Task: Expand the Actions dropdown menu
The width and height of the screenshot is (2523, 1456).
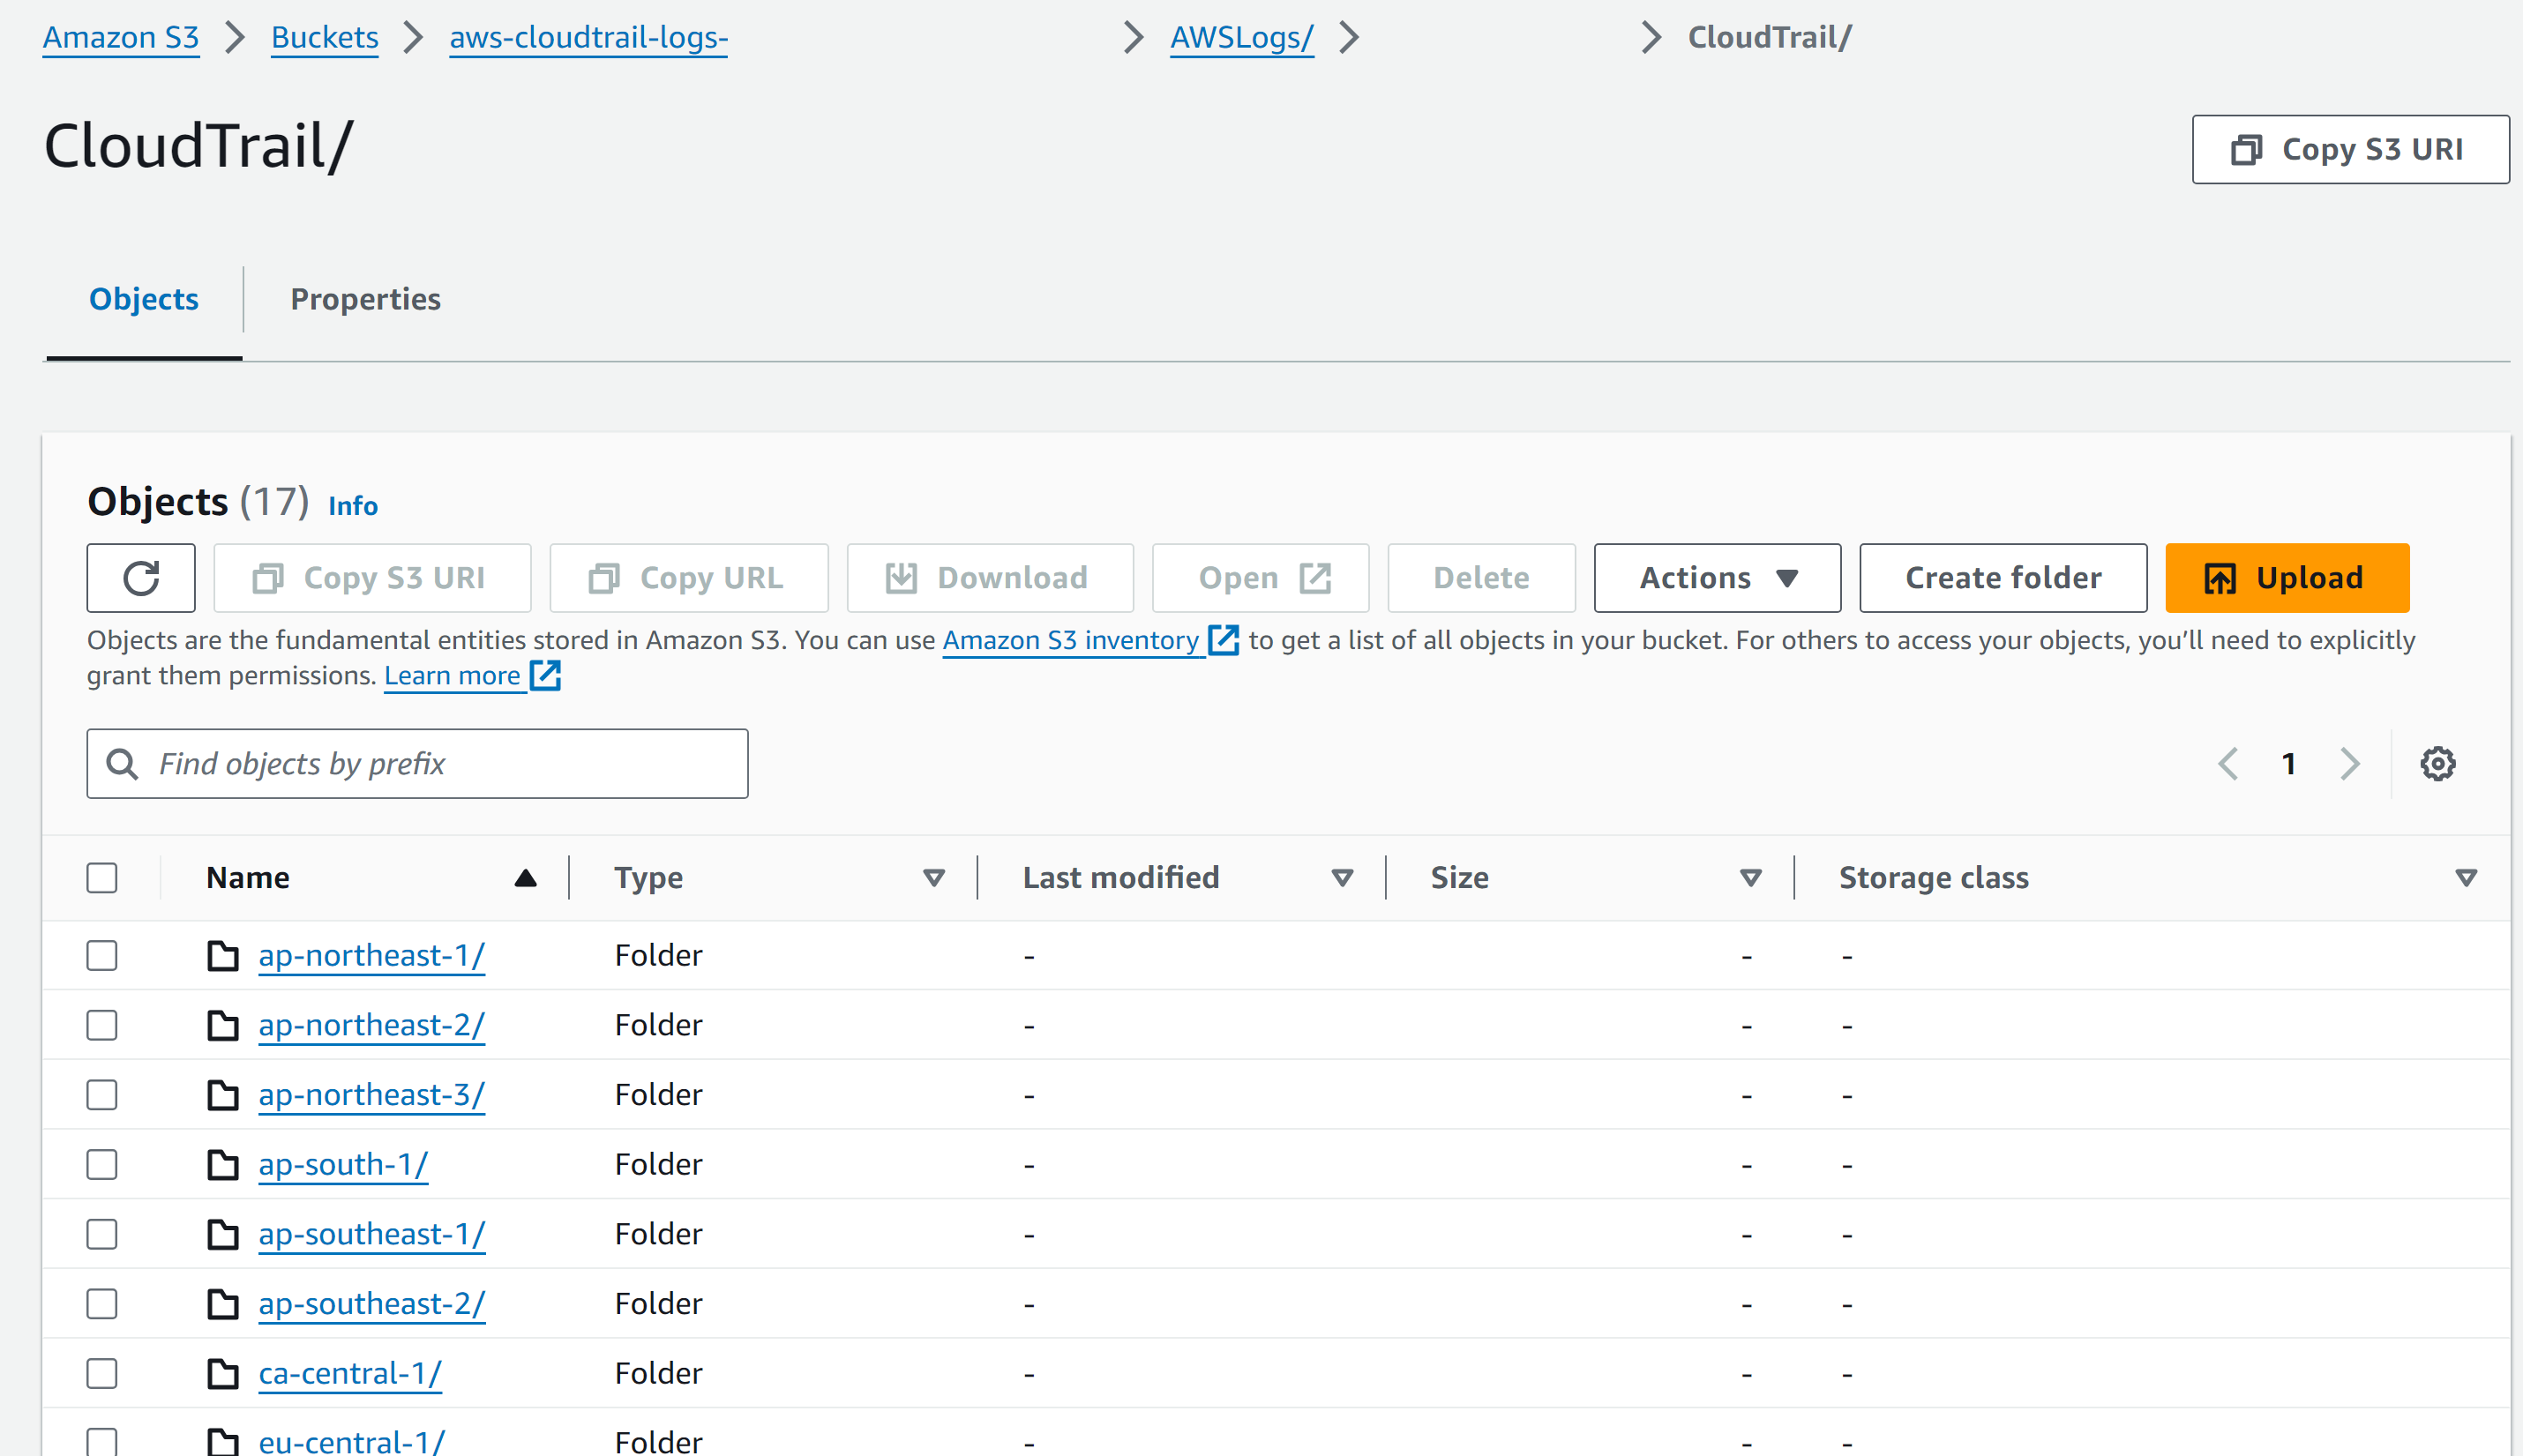Action: 1717,578
